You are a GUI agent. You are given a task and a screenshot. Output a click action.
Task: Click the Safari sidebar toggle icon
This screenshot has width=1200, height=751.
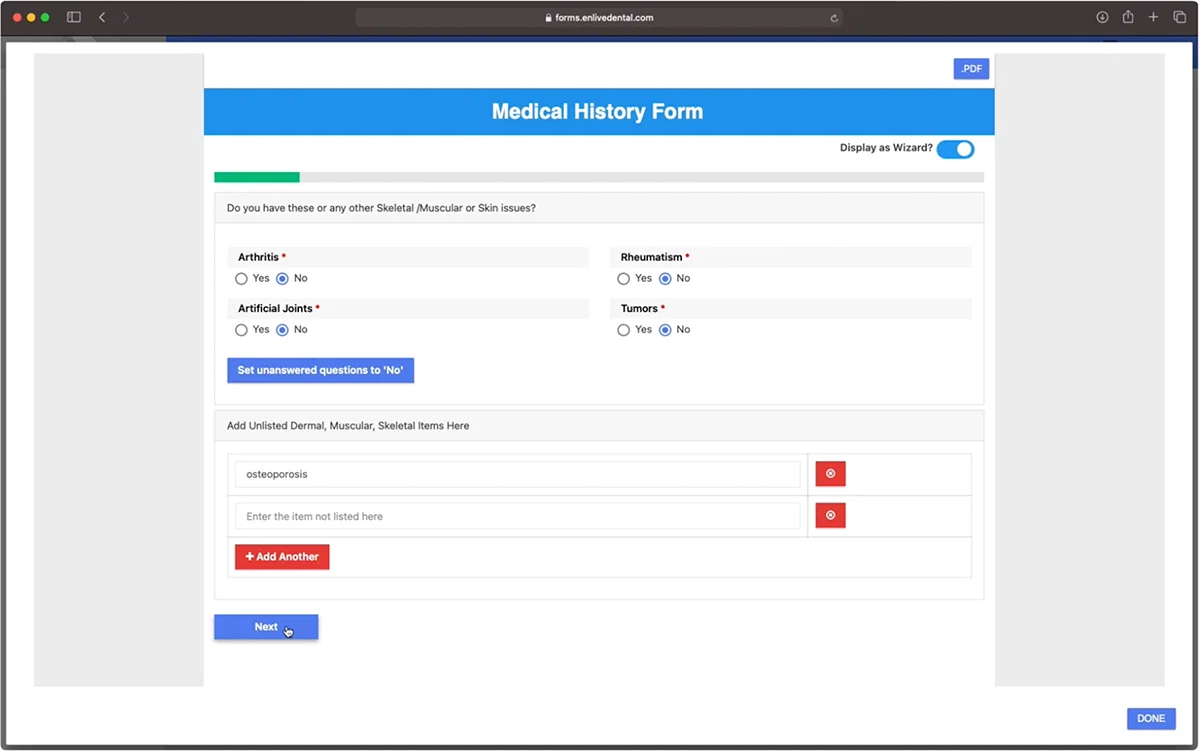tap(73, 18)
